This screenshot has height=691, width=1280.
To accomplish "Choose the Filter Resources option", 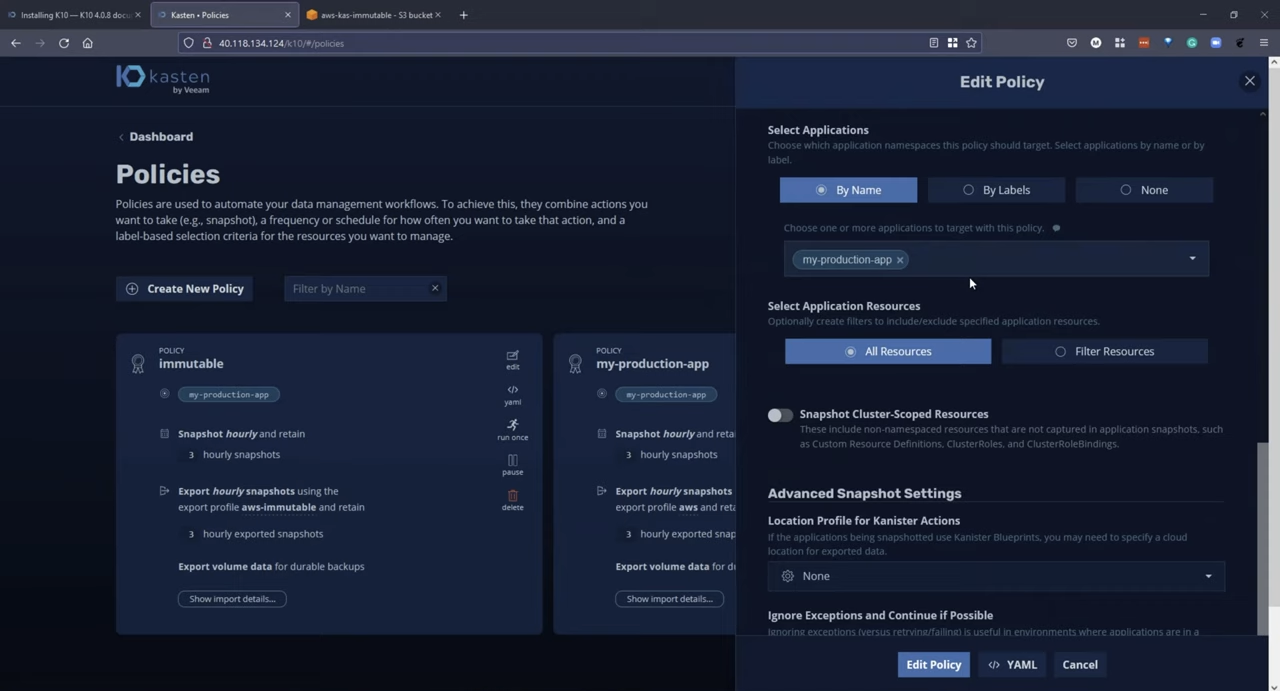I will click(1104, 351).
